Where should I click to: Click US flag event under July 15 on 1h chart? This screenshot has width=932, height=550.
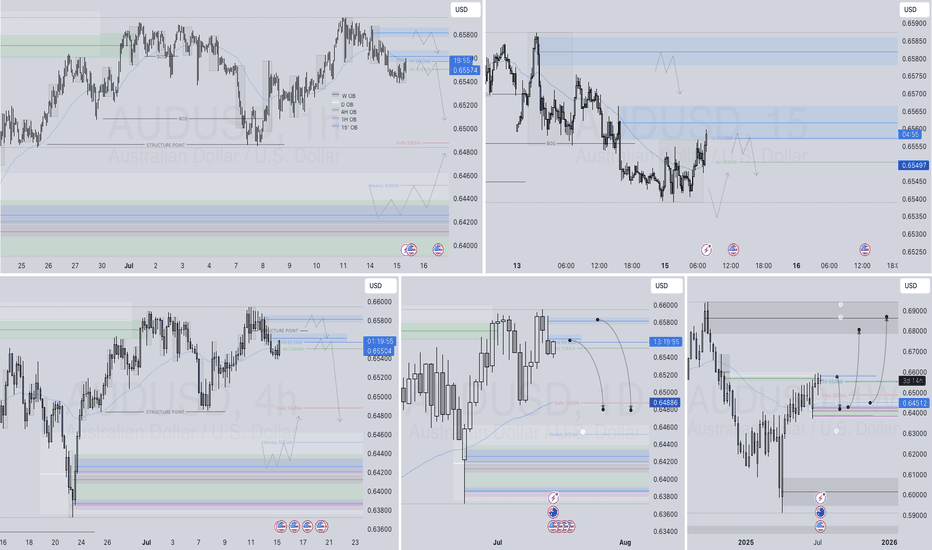411,250
